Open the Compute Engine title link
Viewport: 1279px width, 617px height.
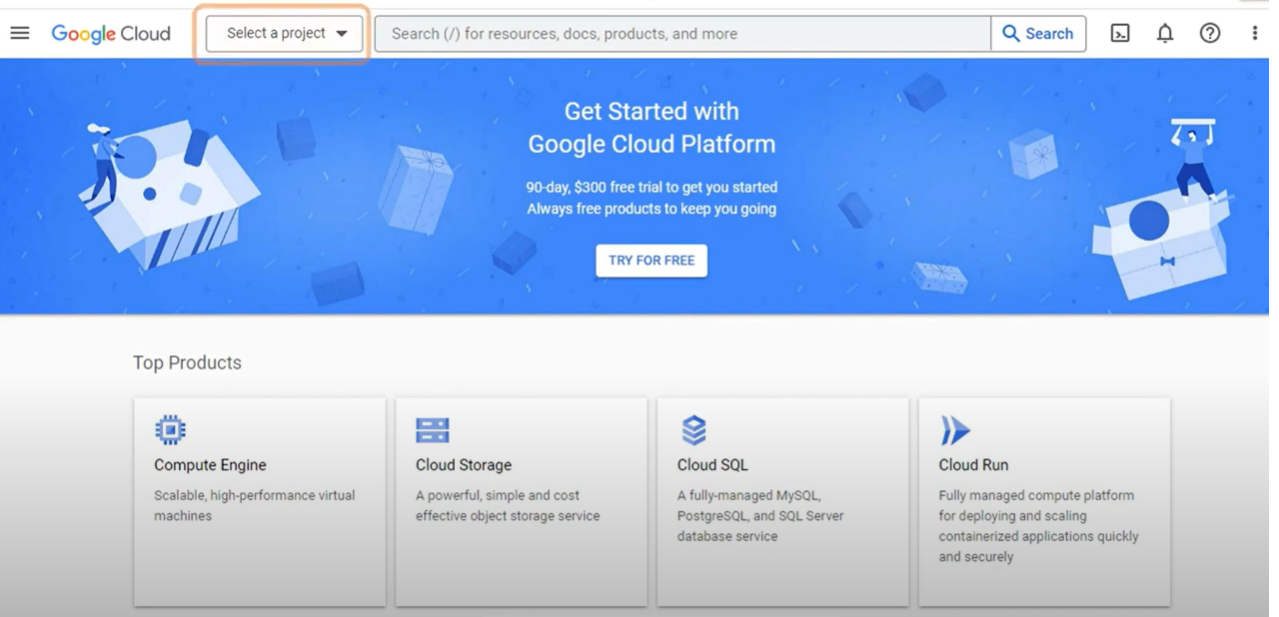click(210, 465)
